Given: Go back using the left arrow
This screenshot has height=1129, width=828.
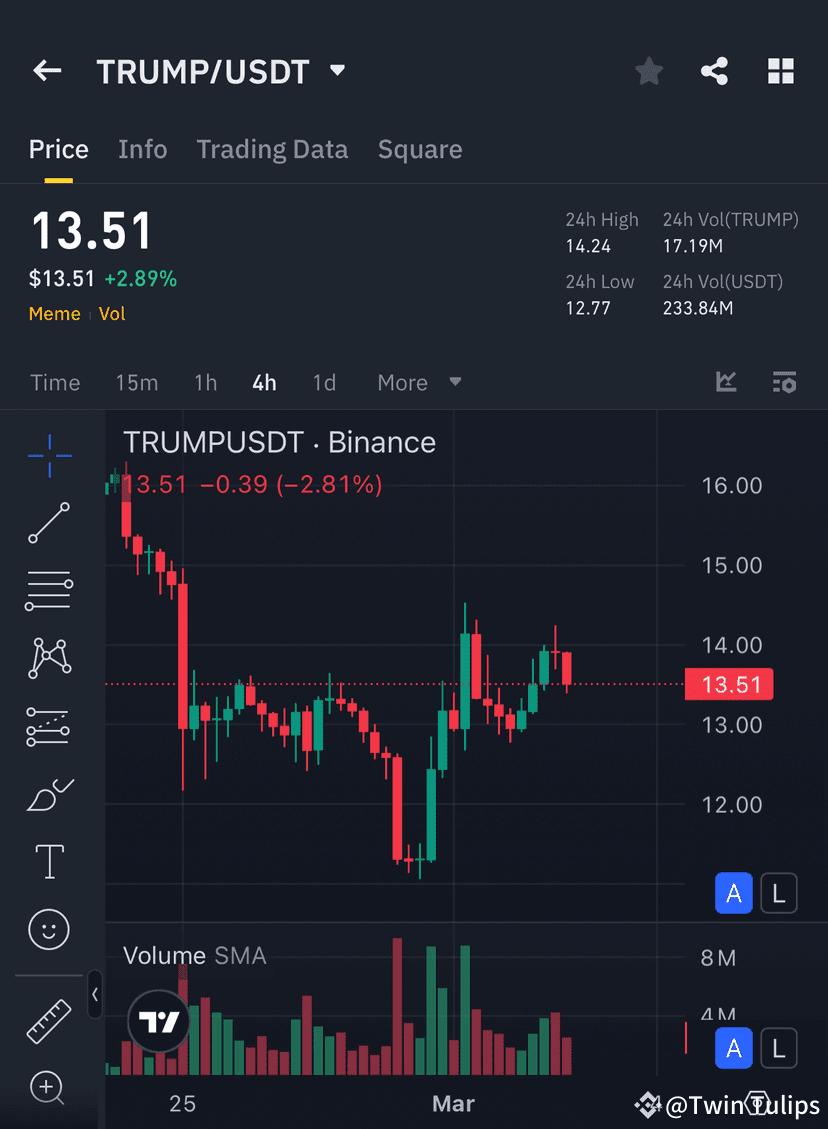Looking at the screenshot, I should [48, 71].
